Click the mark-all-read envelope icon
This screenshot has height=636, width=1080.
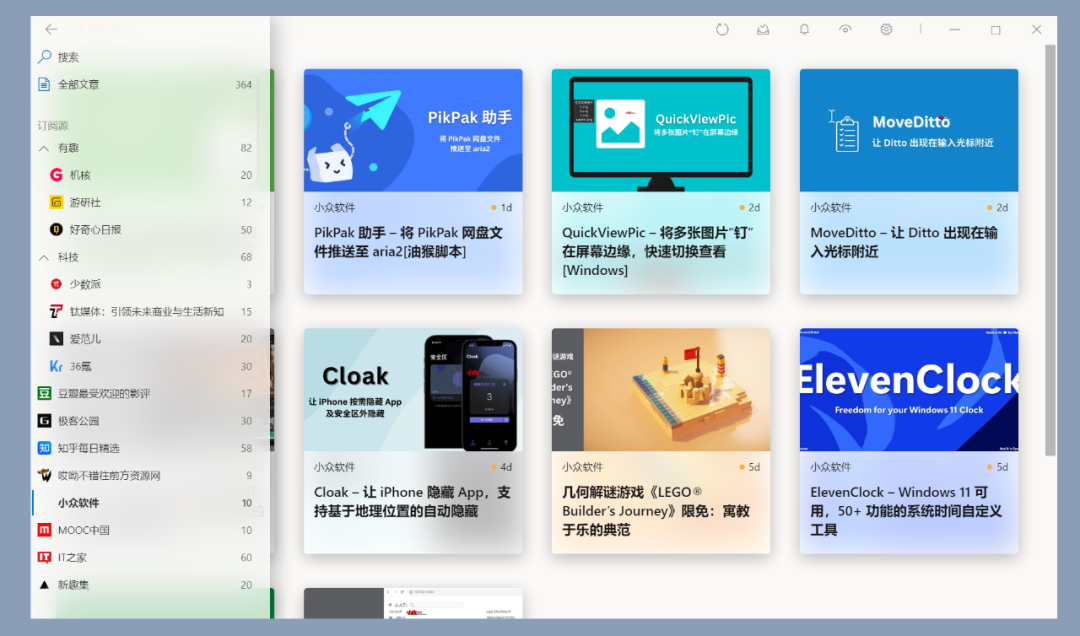(x=762, y=30)
